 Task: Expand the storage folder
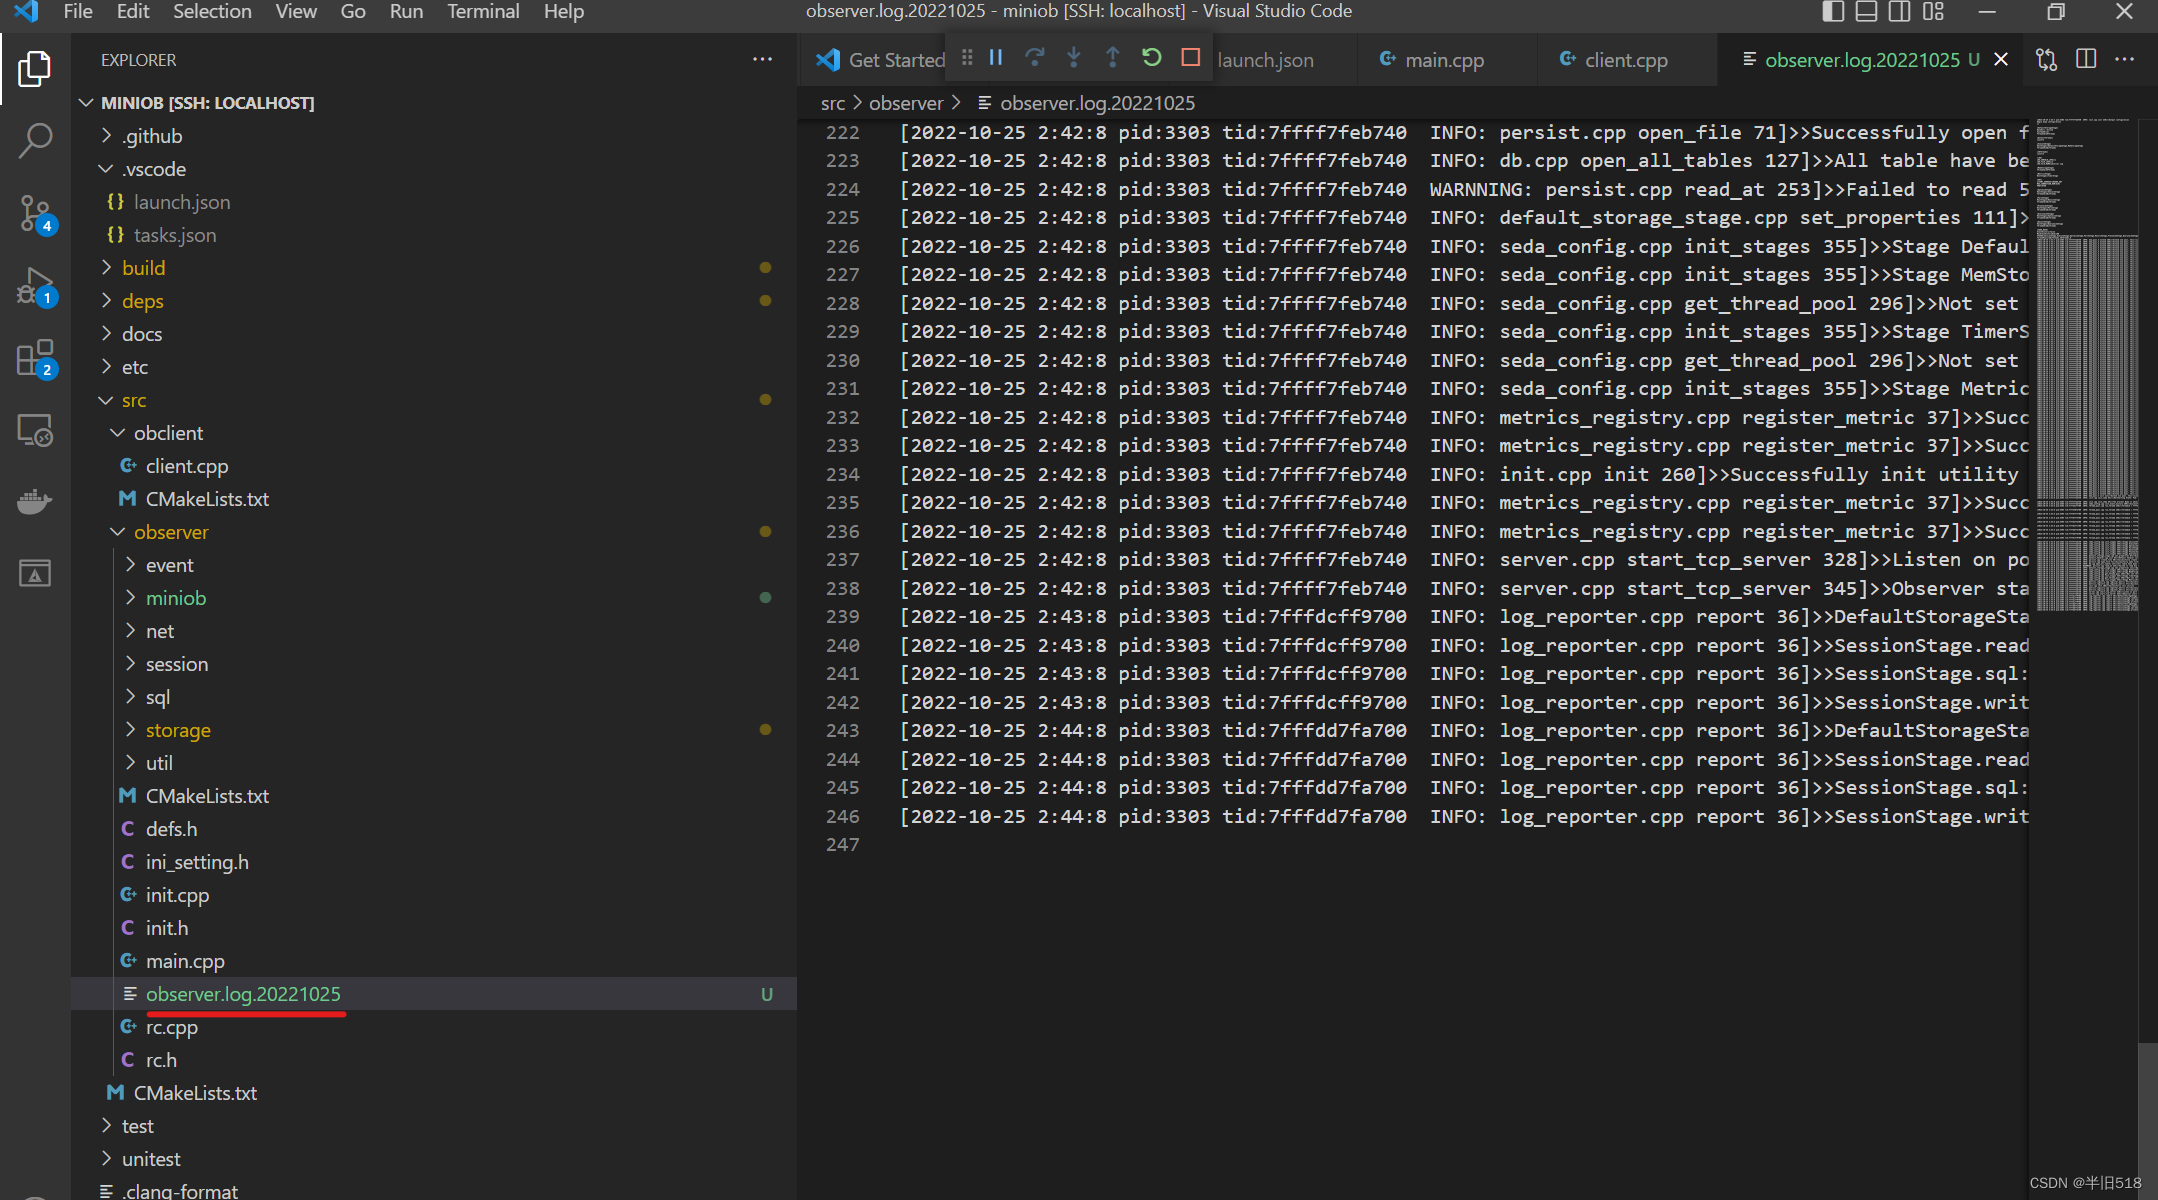pos(178,730)
